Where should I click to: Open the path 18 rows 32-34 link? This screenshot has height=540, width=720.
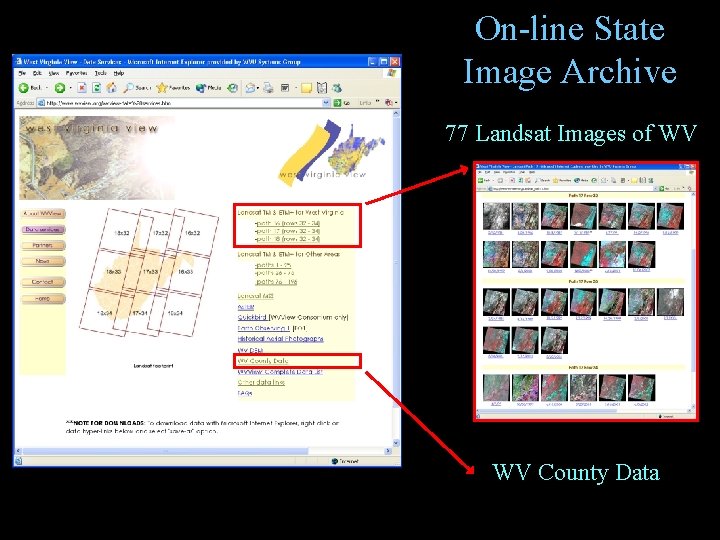coord(287,239)
